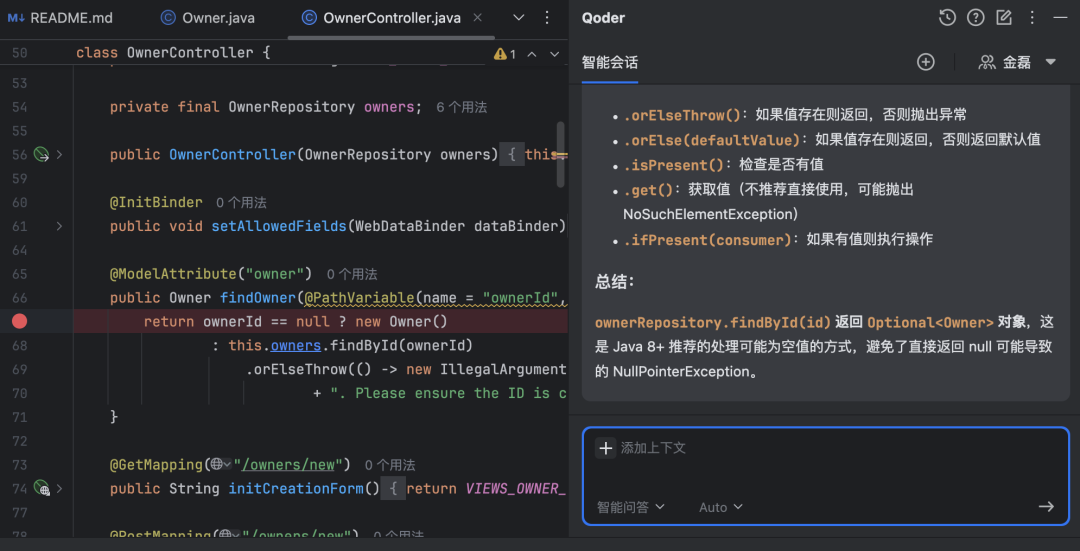The image size is (1080, 551).
Task: Click the 添加上下文 plus button
Action: (605, 448)
